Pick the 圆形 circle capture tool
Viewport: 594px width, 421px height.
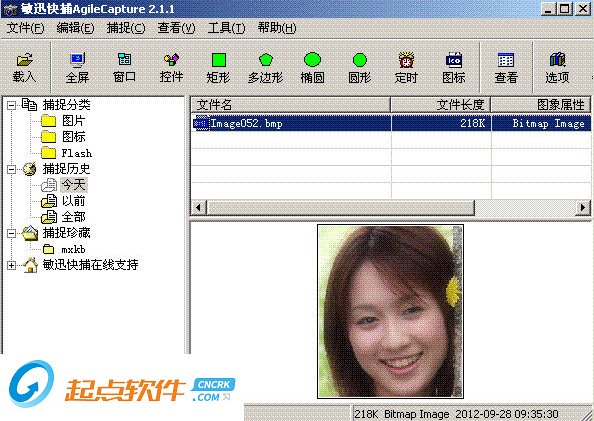point(360,68)
